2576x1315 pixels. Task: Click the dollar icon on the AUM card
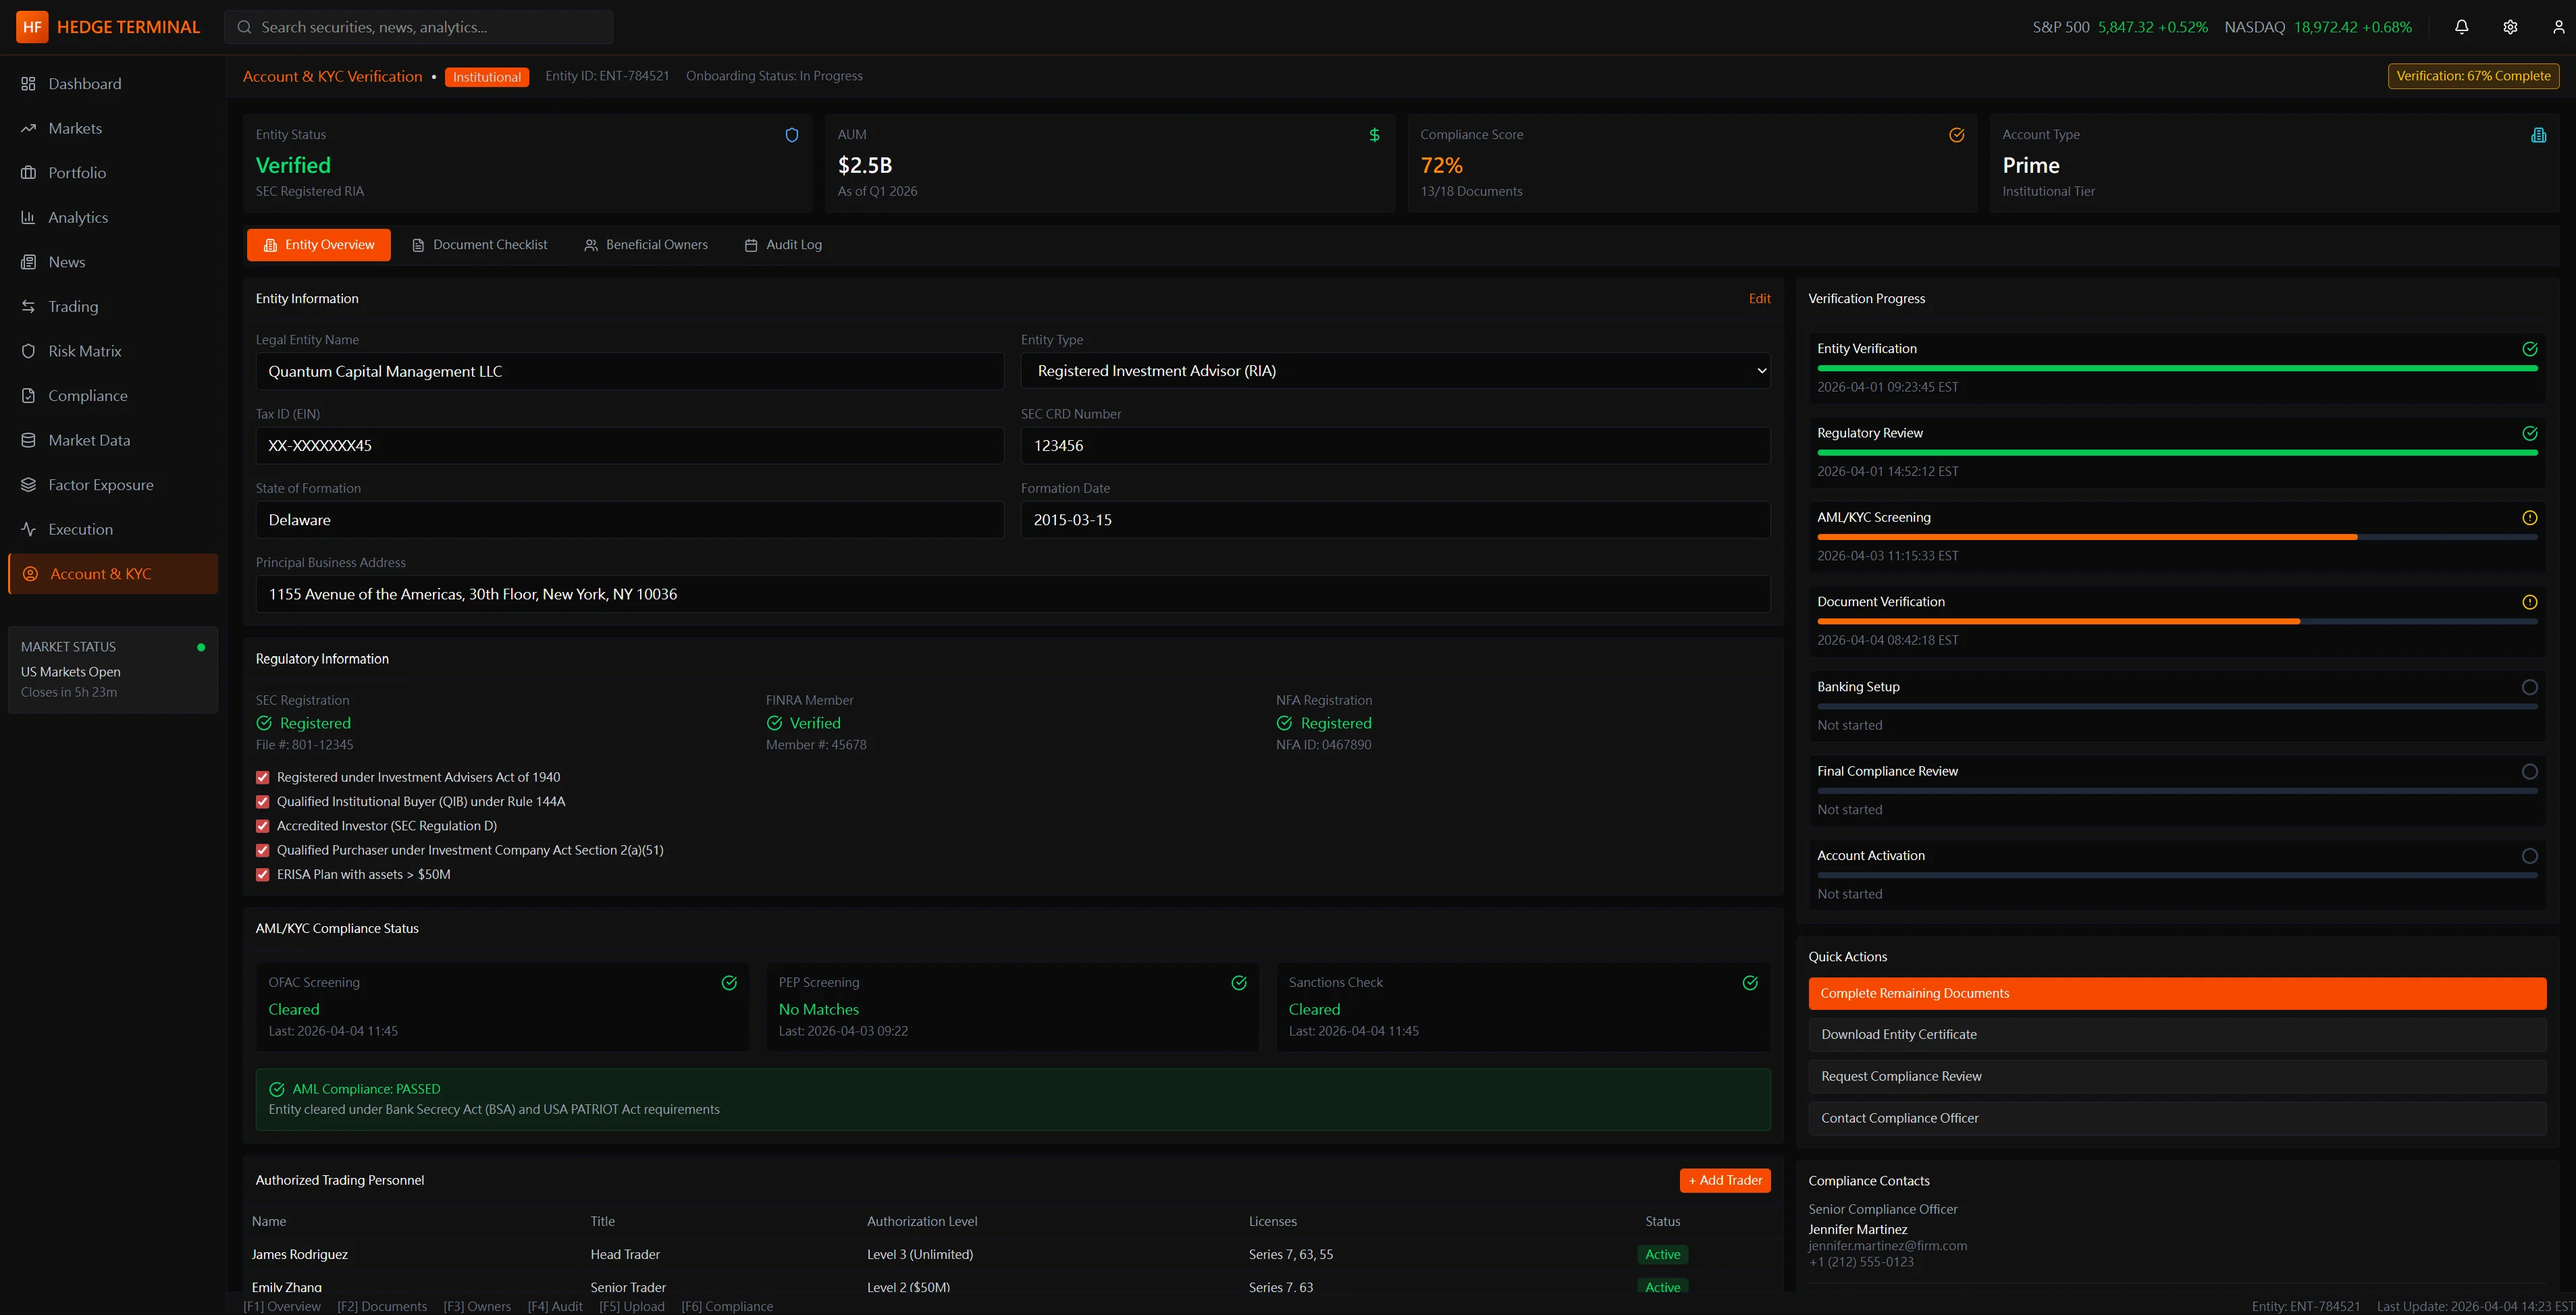(1374, 134)
